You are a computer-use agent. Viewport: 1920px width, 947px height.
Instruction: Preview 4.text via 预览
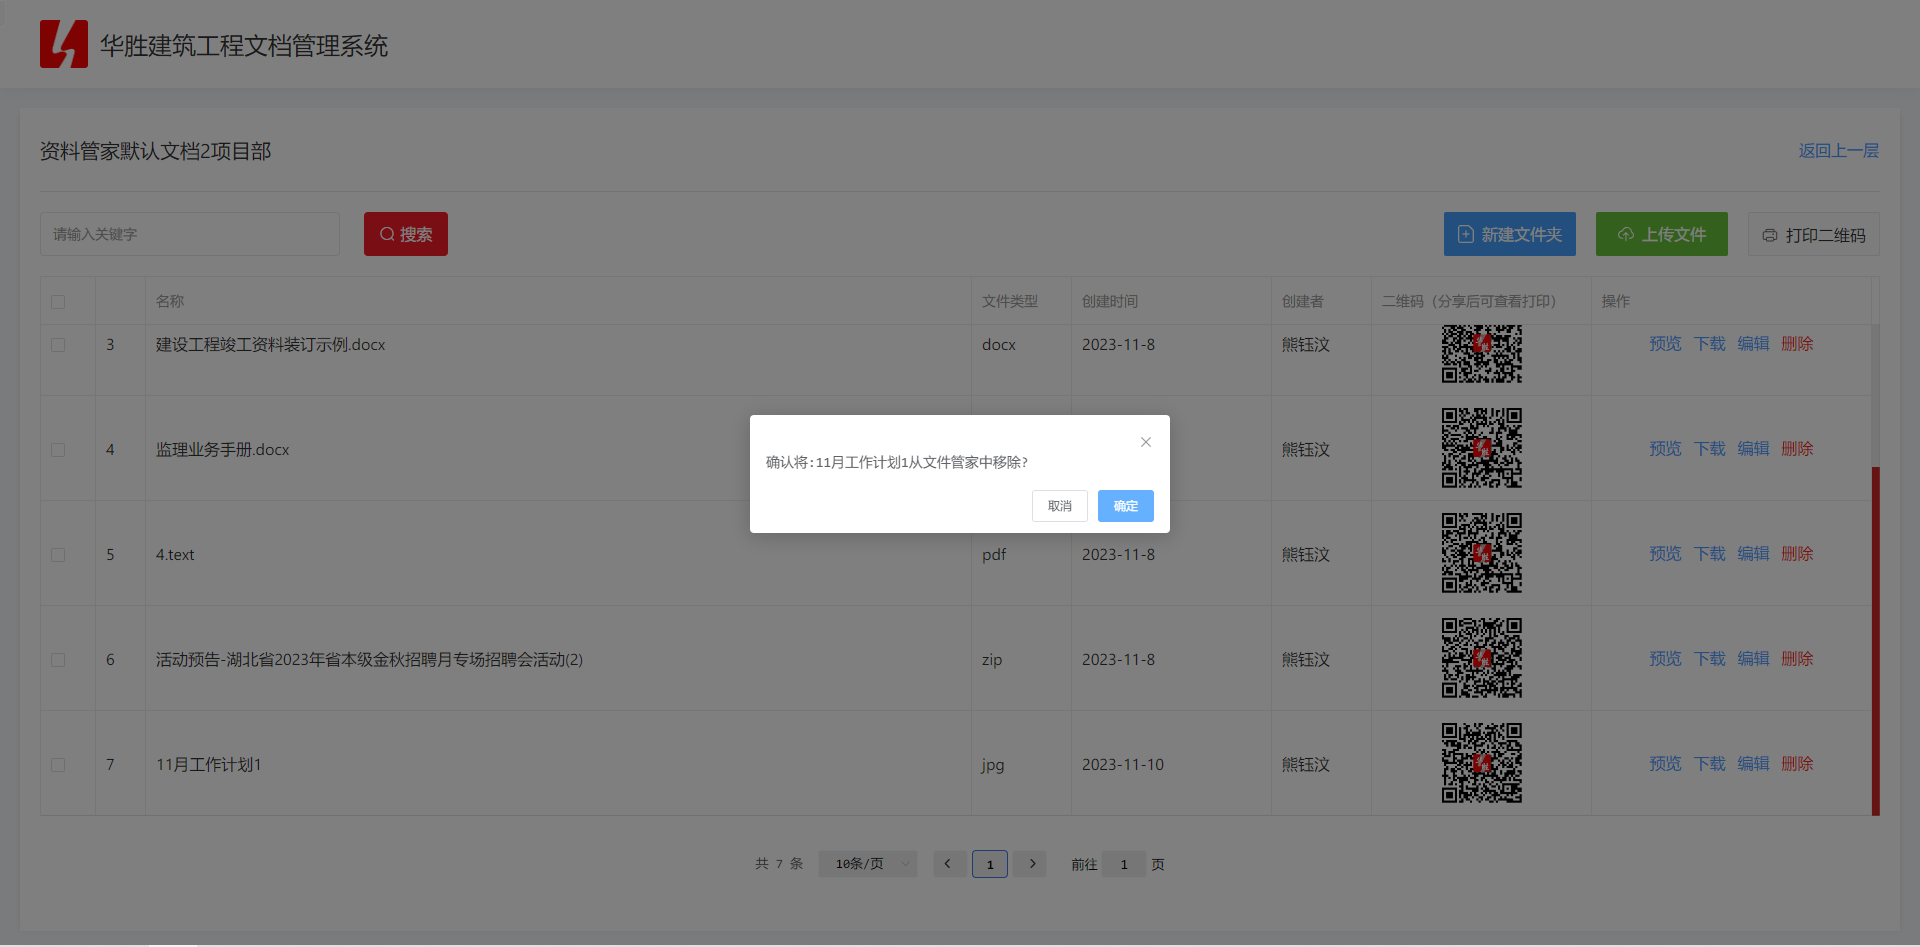1666,554
